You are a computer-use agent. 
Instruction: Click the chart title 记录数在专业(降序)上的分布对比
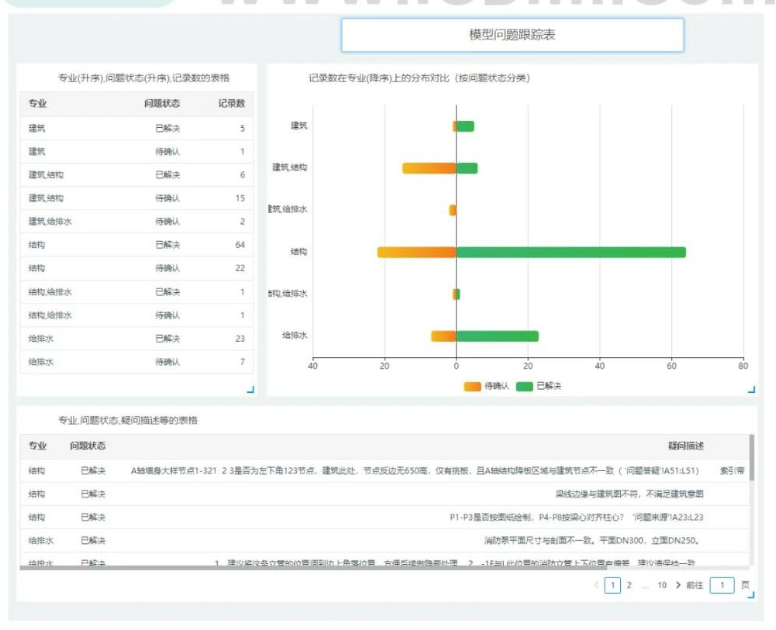(419, 78)
